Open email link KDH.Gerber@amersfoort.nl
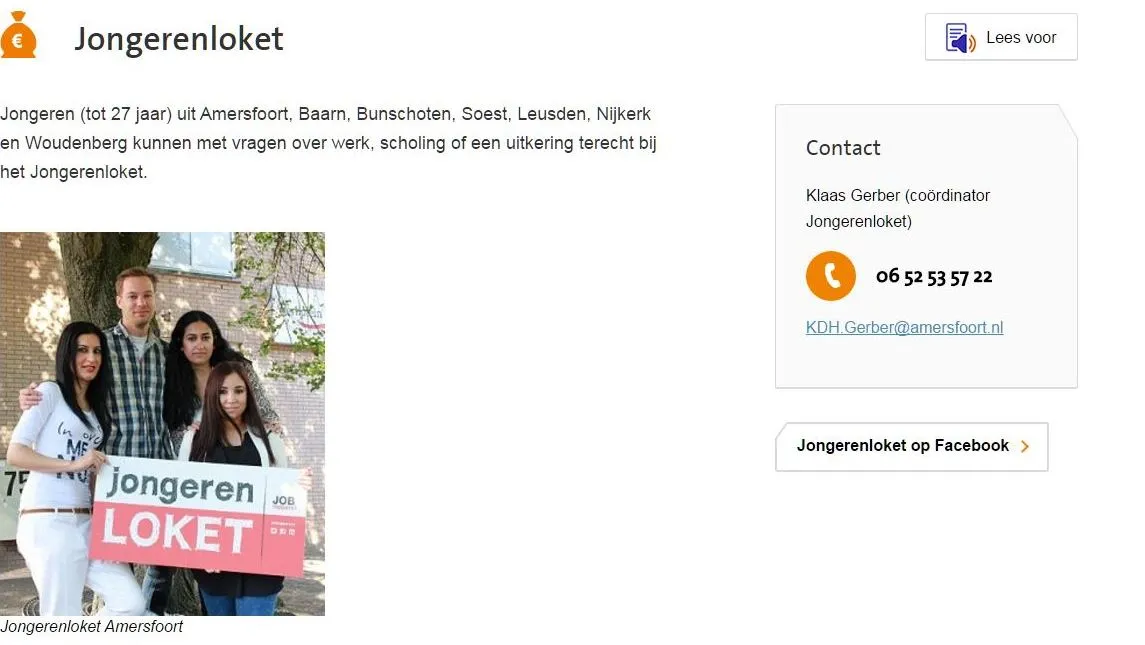 904,327
